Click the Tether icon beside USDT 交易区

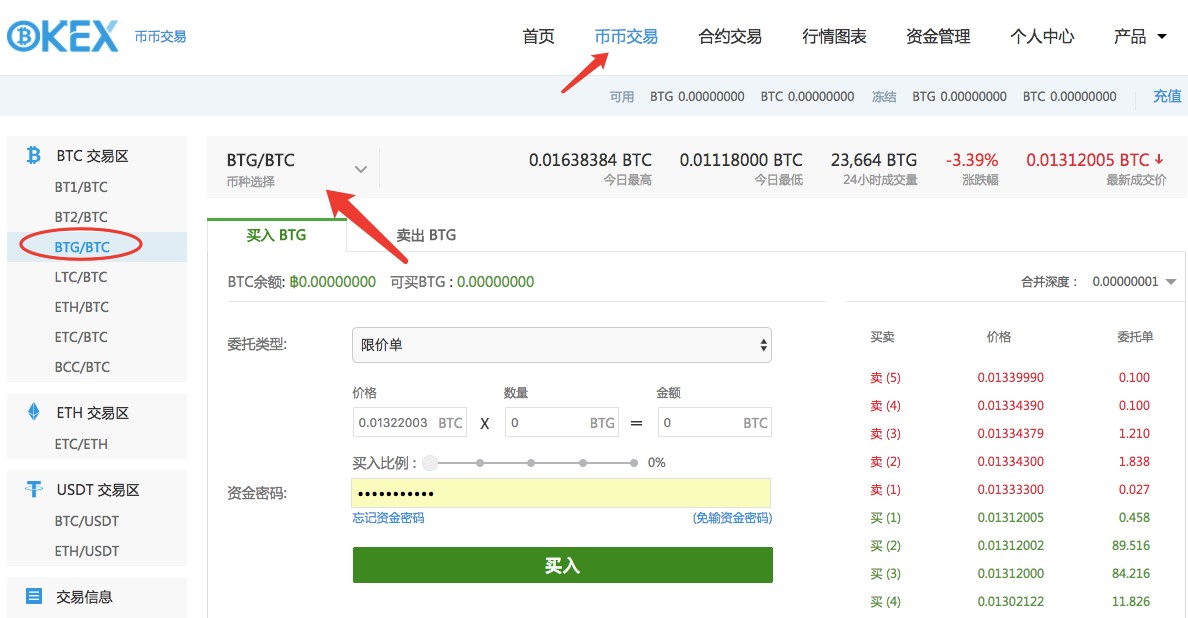tap(33, 489)
